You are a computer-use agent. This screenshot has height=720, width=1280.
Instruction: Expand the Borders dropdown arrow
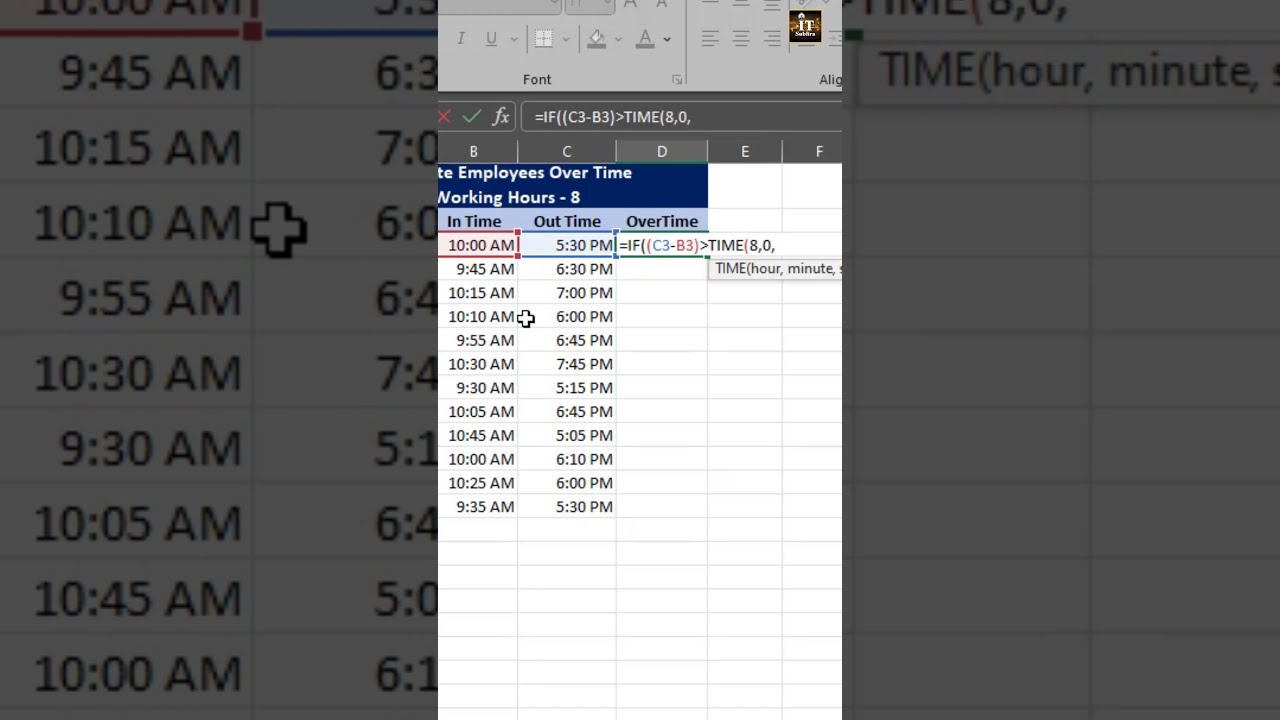[x=566, y=39]
